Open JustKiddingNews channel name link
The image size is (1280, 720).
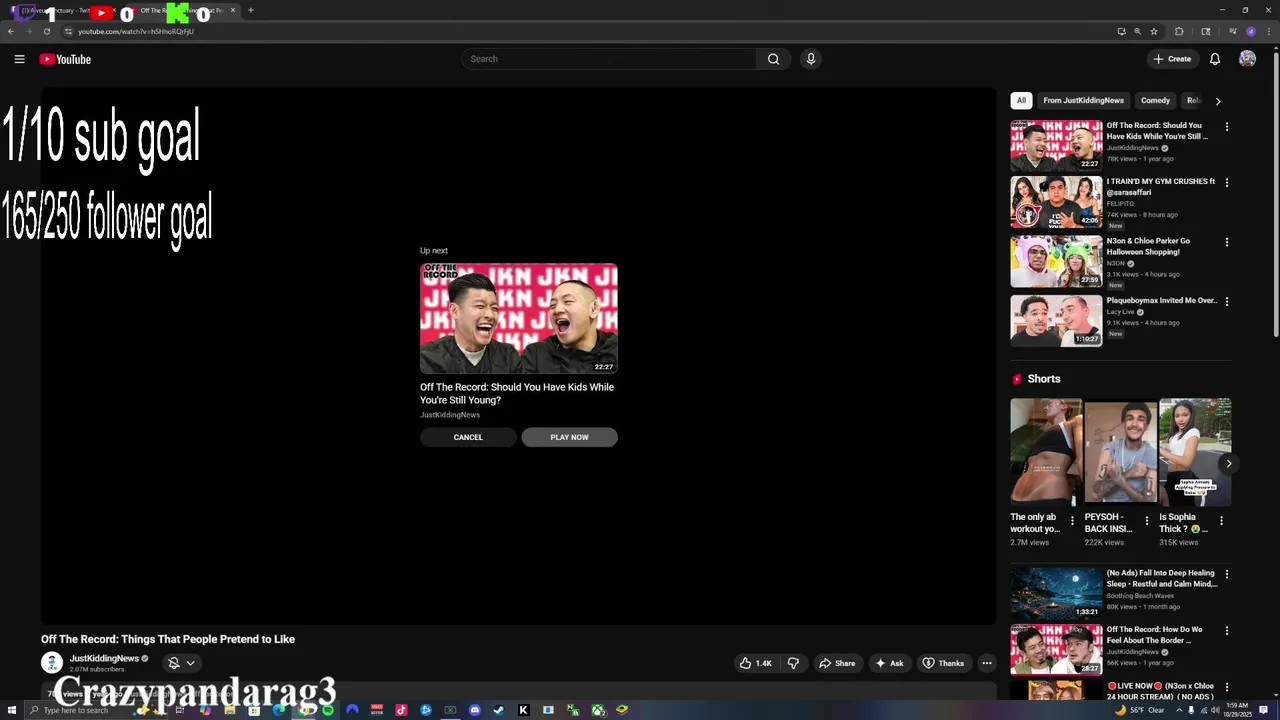point(104,658)
